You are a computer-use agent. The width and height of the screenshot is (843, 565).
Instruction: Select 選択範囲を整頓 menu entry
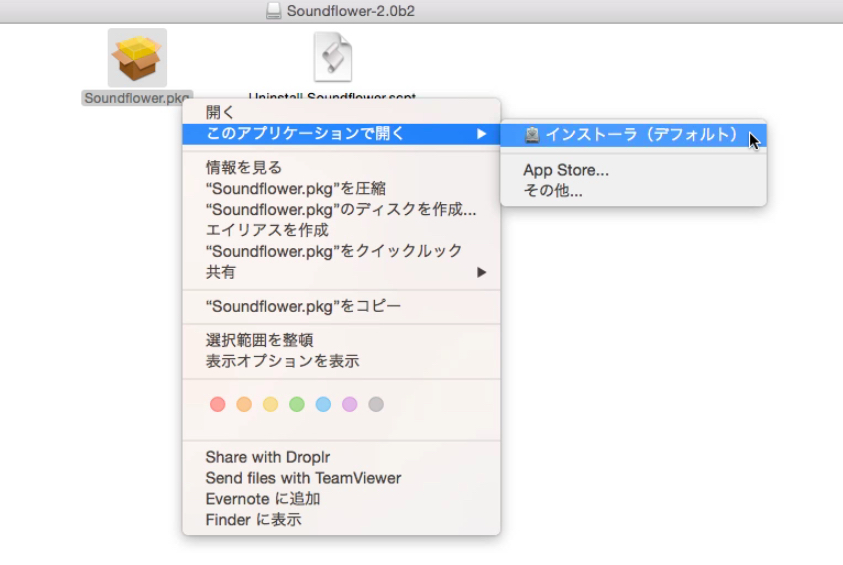coord(341,340)
